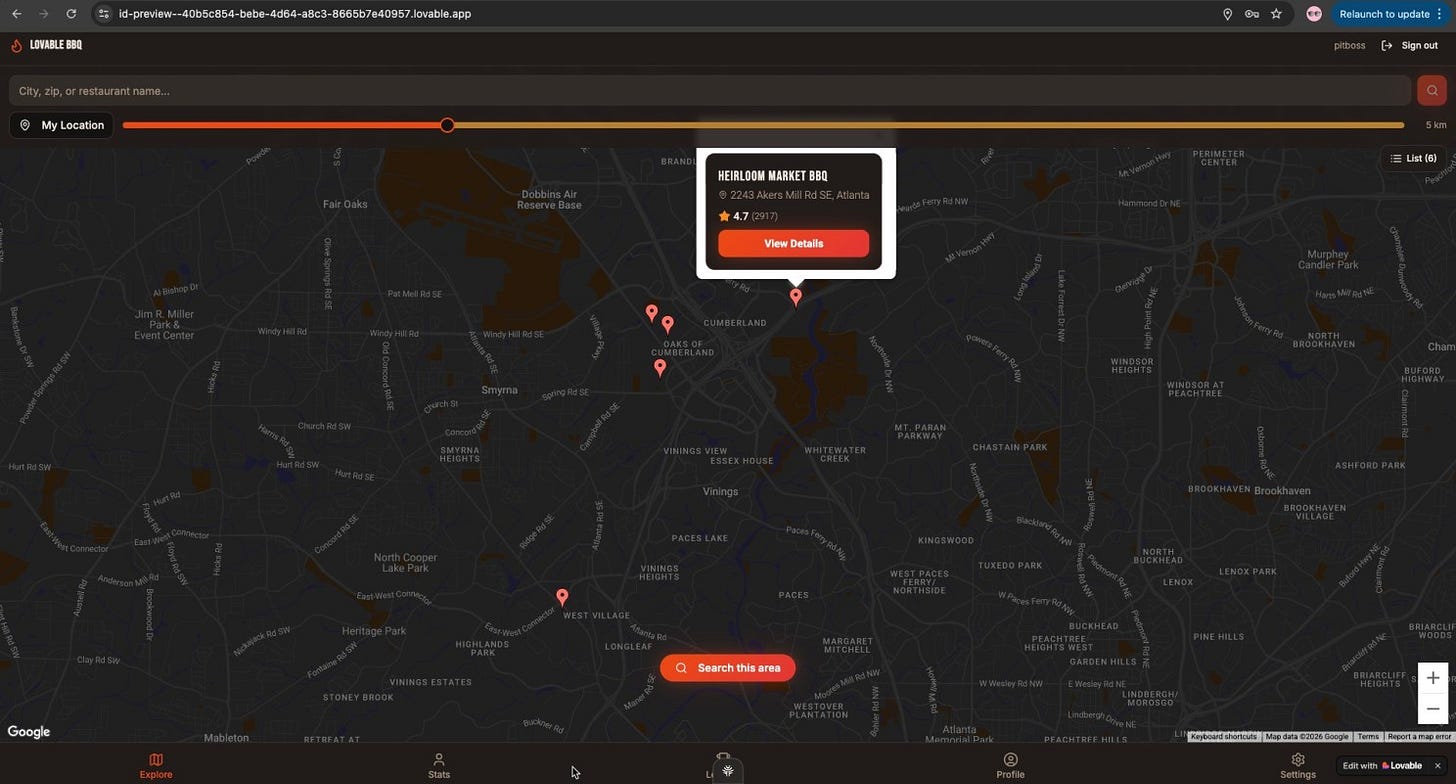
Task: Reload the page with the refresh icon
Action: (x=71, y=14)
